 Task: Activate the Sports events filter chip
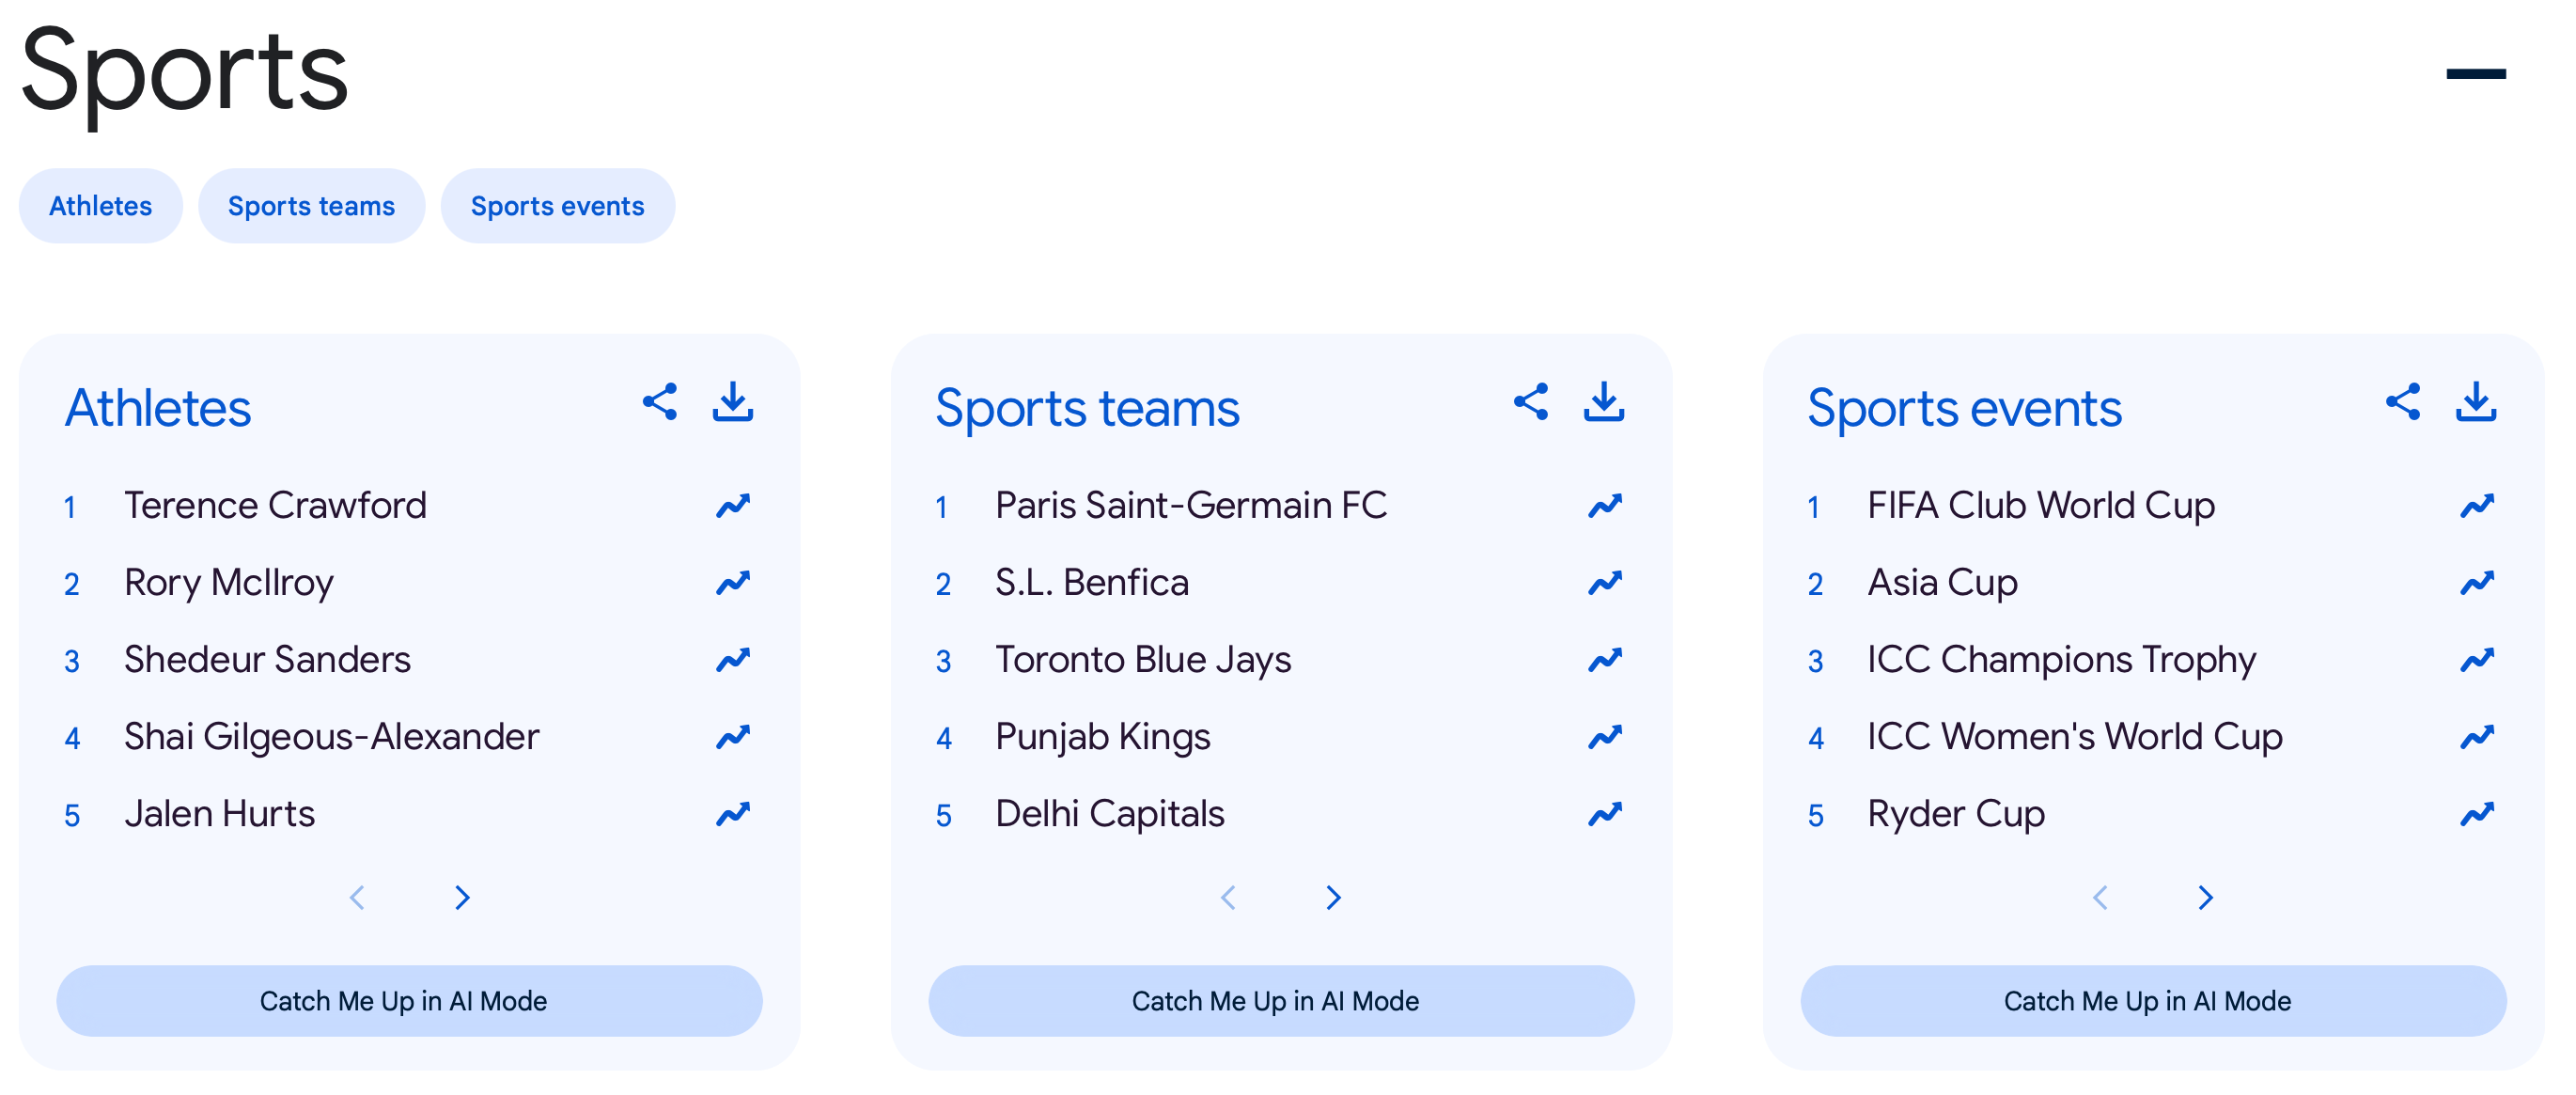click(557, 205)
